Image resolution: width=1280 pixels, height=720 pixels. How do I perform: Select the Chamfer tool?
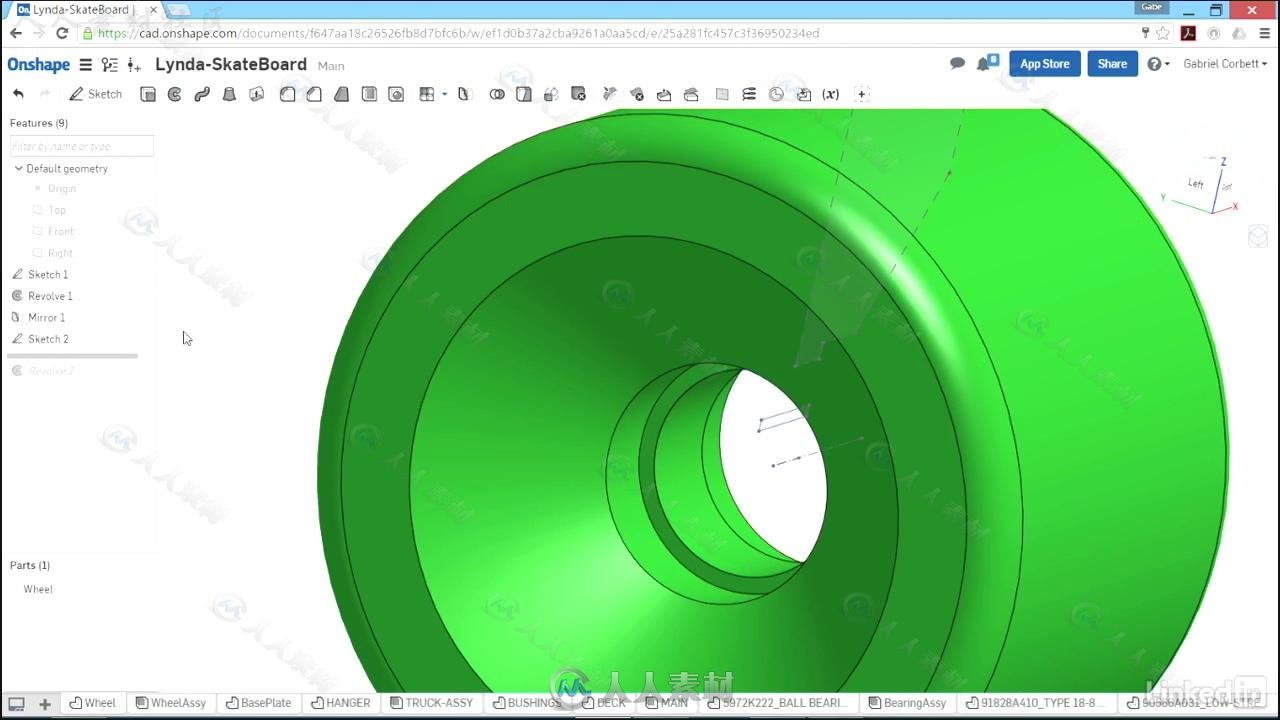tap(314, 94)
